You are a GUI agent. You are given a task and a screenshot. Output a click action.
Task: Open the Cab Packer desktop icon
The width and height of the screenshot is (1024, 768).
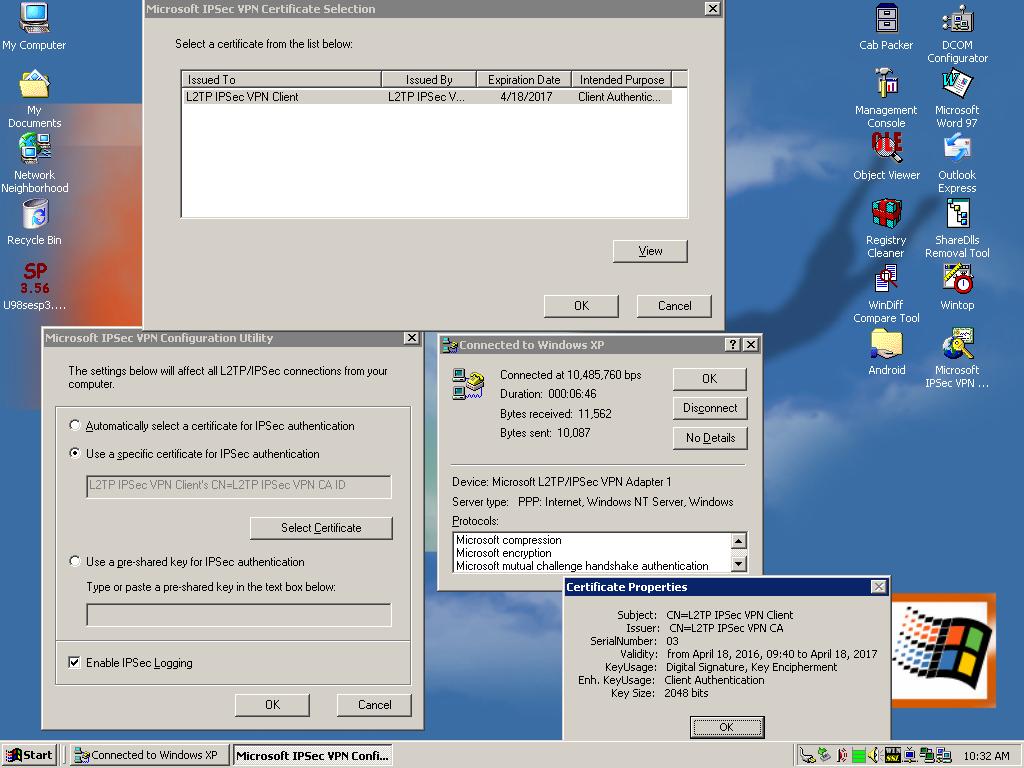[885, 20]
